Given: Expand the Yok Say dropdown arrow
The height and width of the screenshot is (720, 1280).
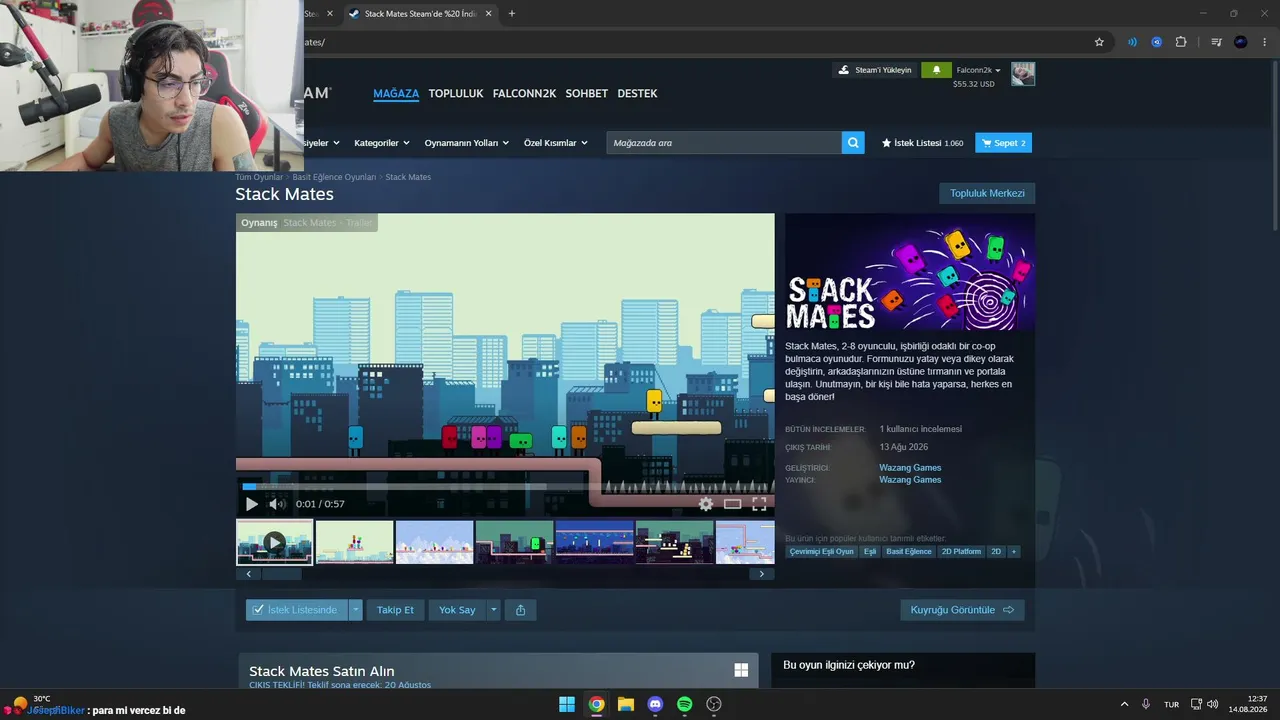Looking at the screenshot, I should [x=493, y=610].
